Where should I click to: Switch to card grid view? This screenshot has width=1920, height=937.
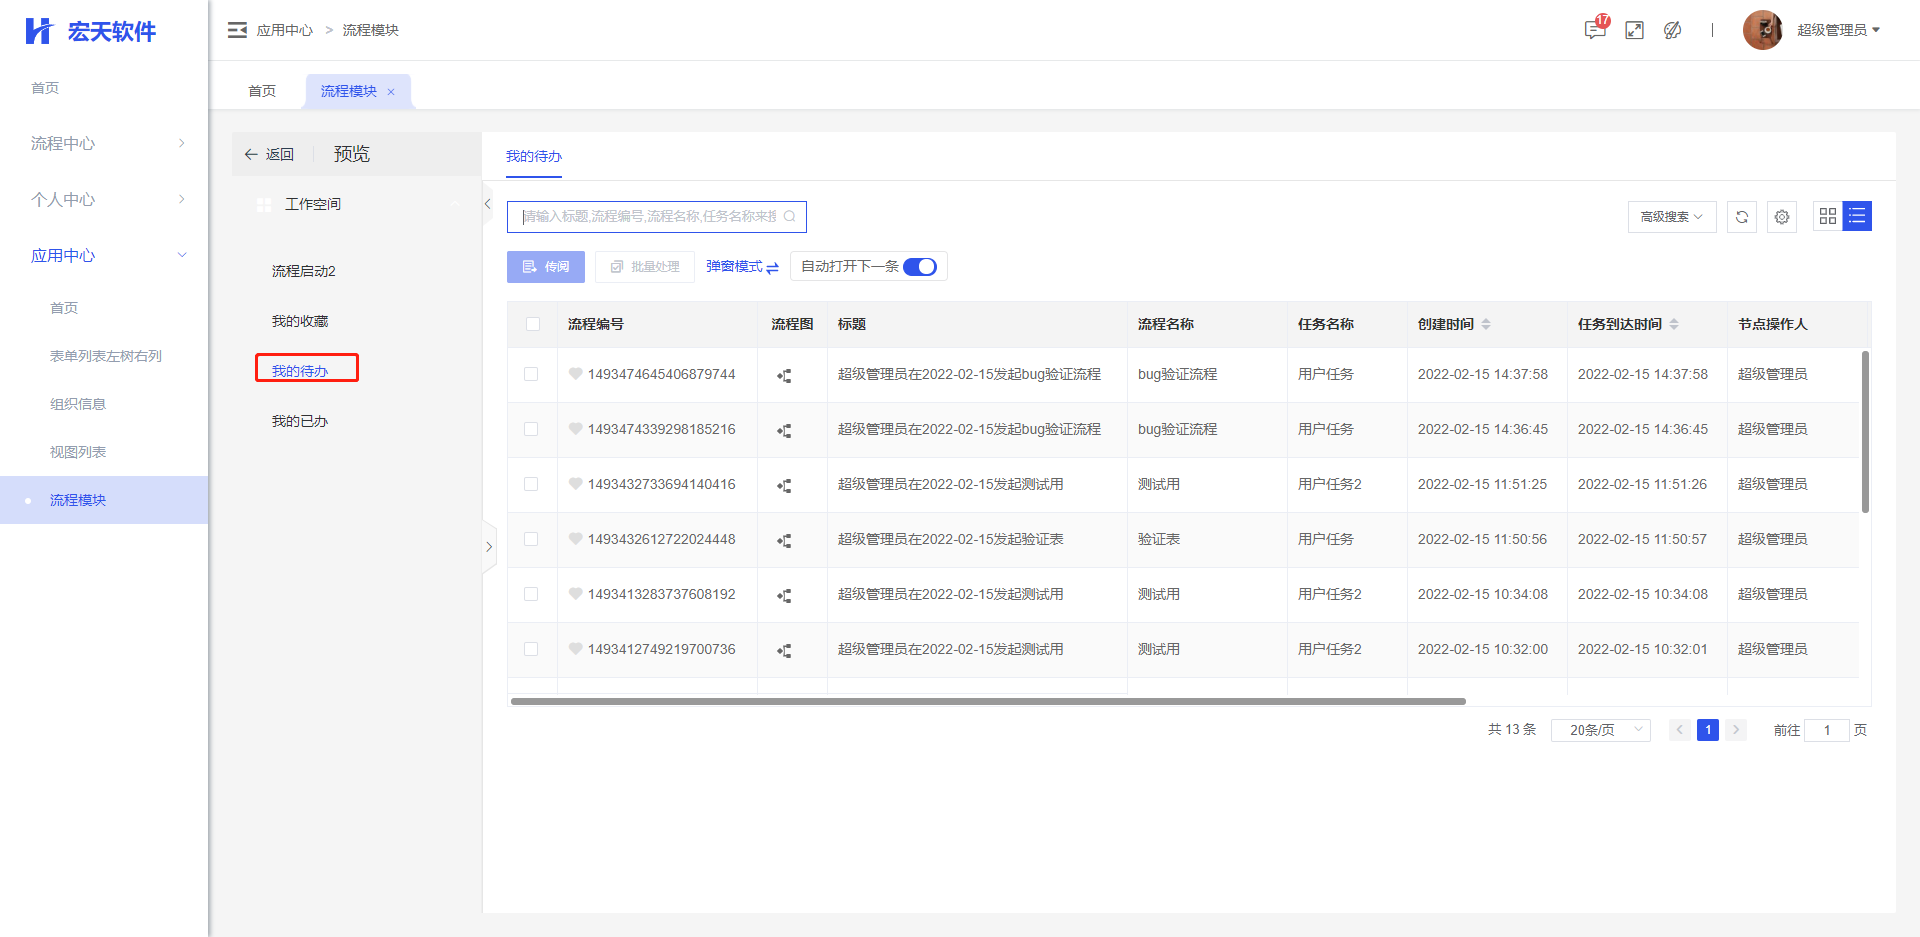tap(1827, 216)
